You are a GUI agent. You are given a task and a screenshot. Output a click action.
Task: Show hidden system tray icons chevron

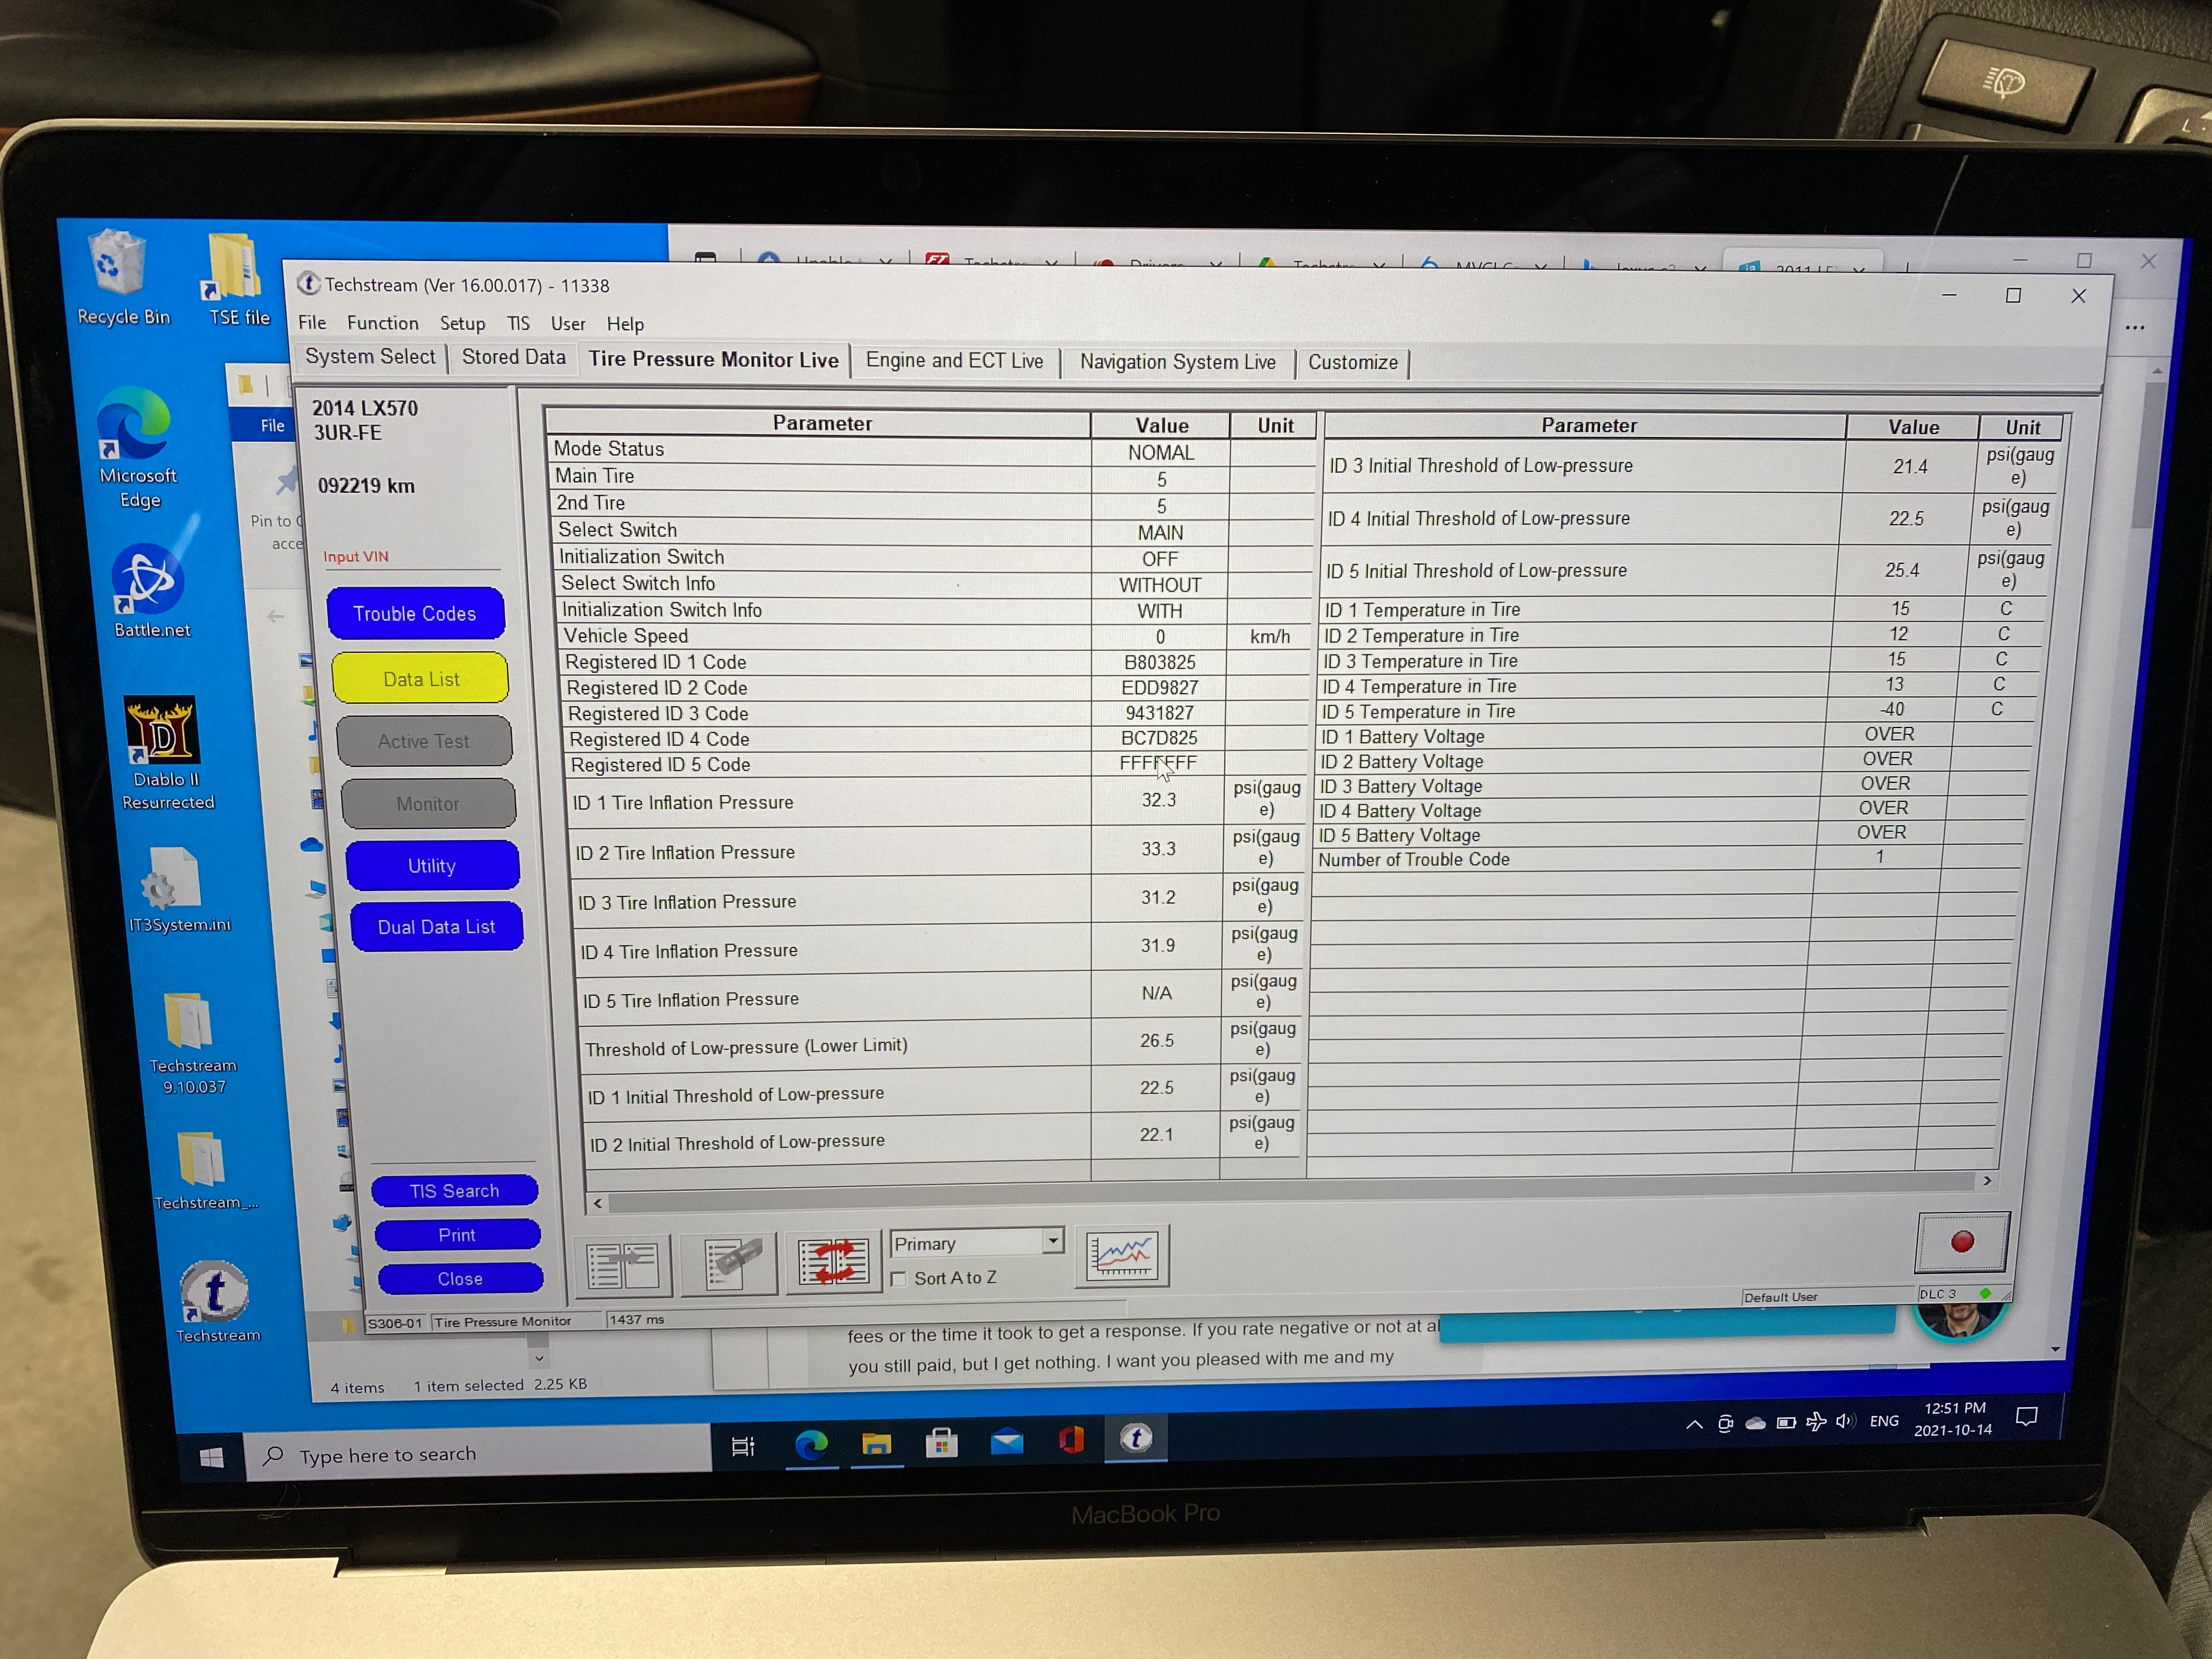[x=1694, y=1424]
